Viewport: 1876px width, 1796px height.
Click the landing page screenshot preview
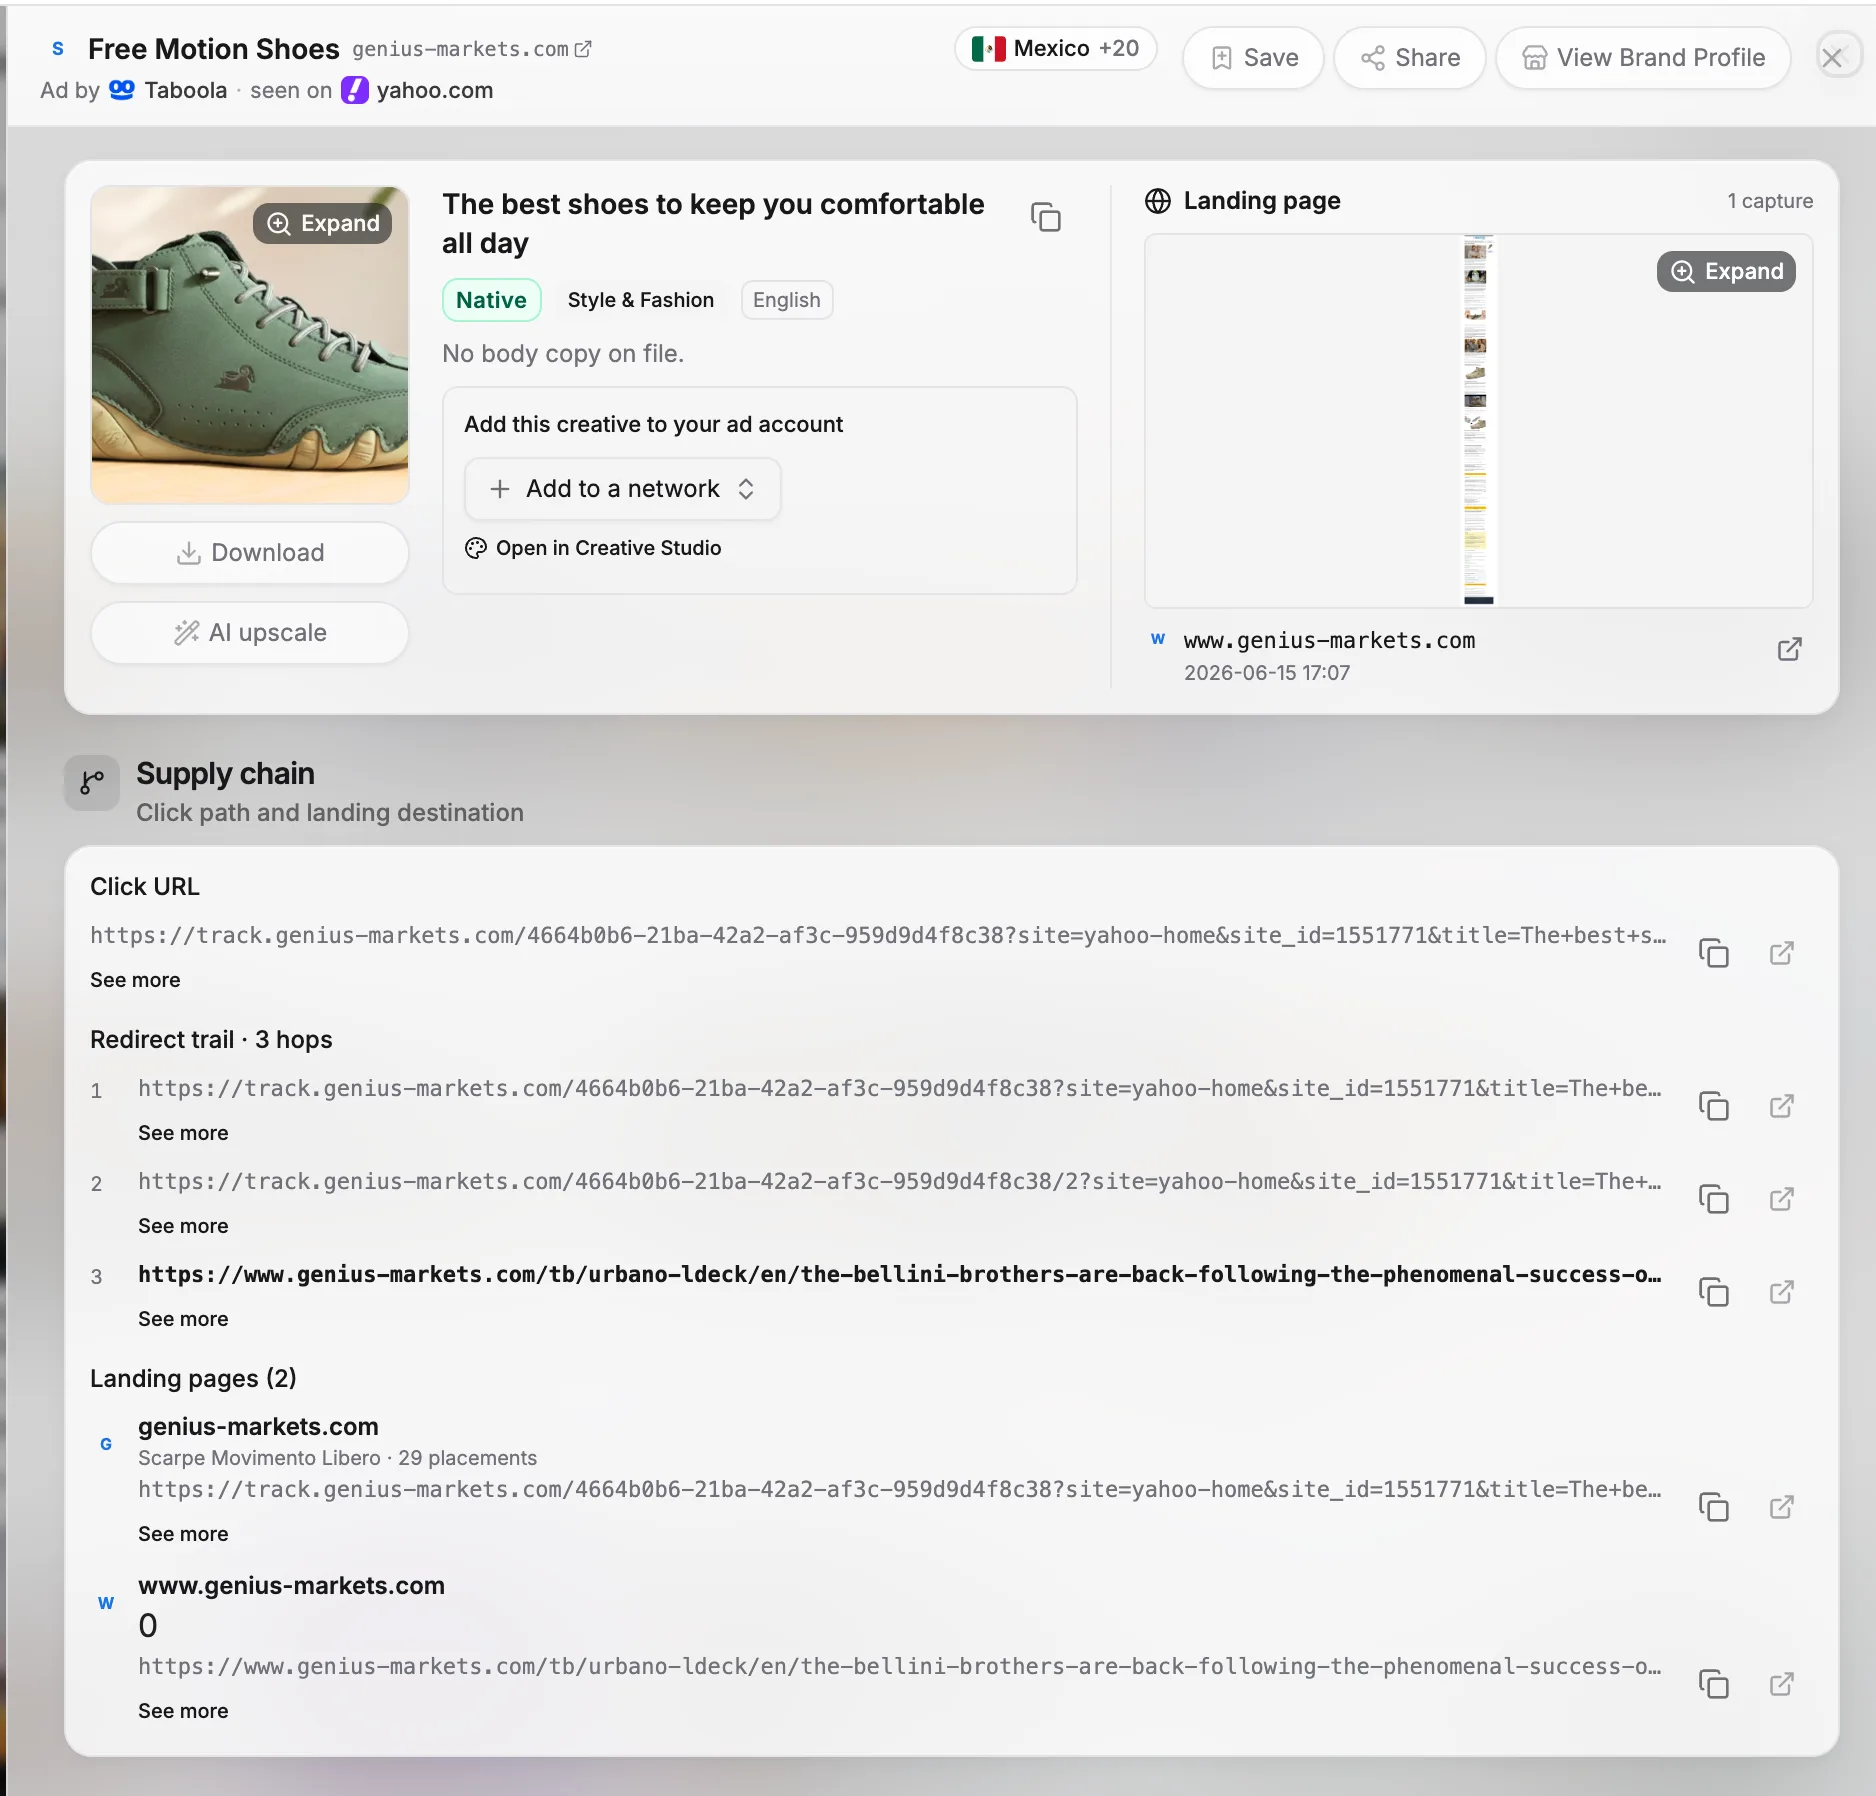click(1478, 420)
